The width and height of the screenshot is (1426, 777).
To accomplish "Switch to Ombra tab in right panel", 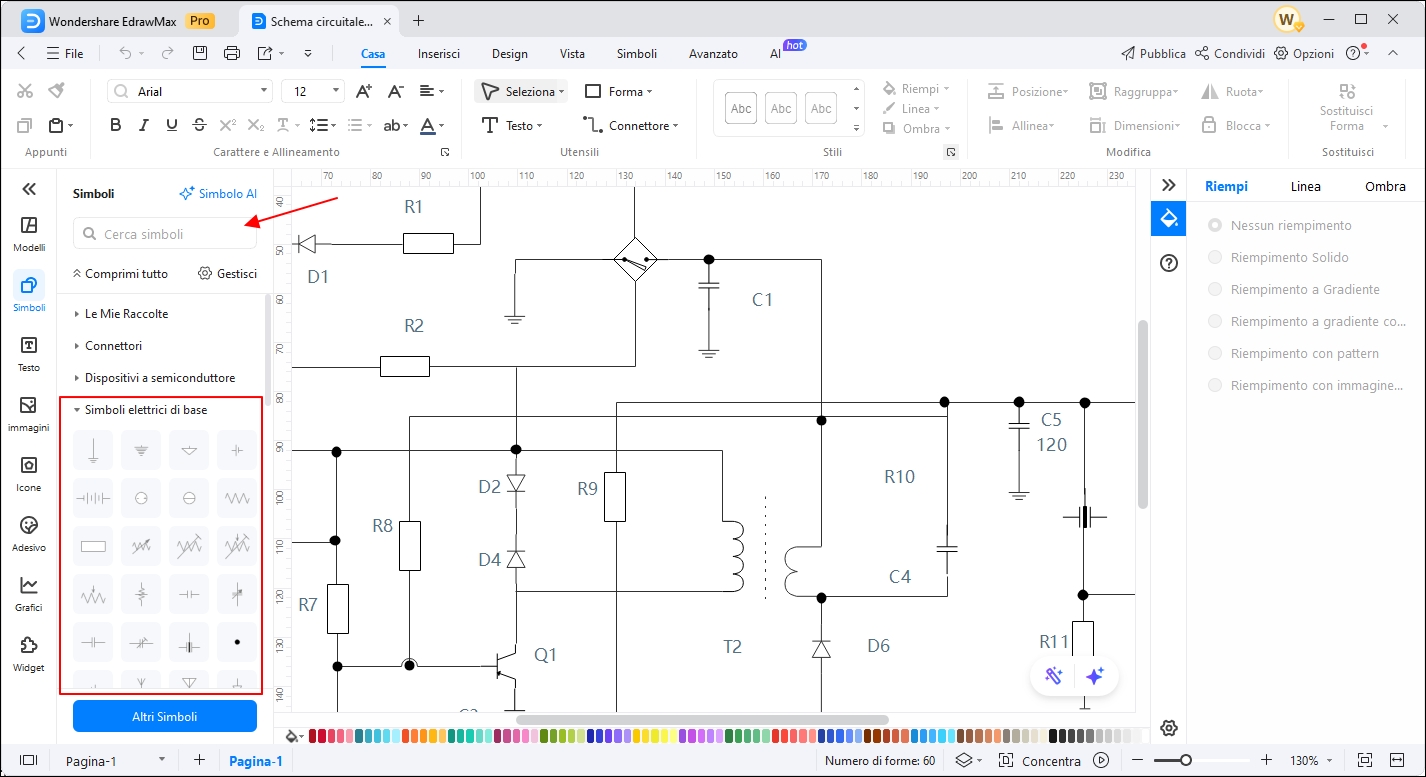I will pos(1385,186).
